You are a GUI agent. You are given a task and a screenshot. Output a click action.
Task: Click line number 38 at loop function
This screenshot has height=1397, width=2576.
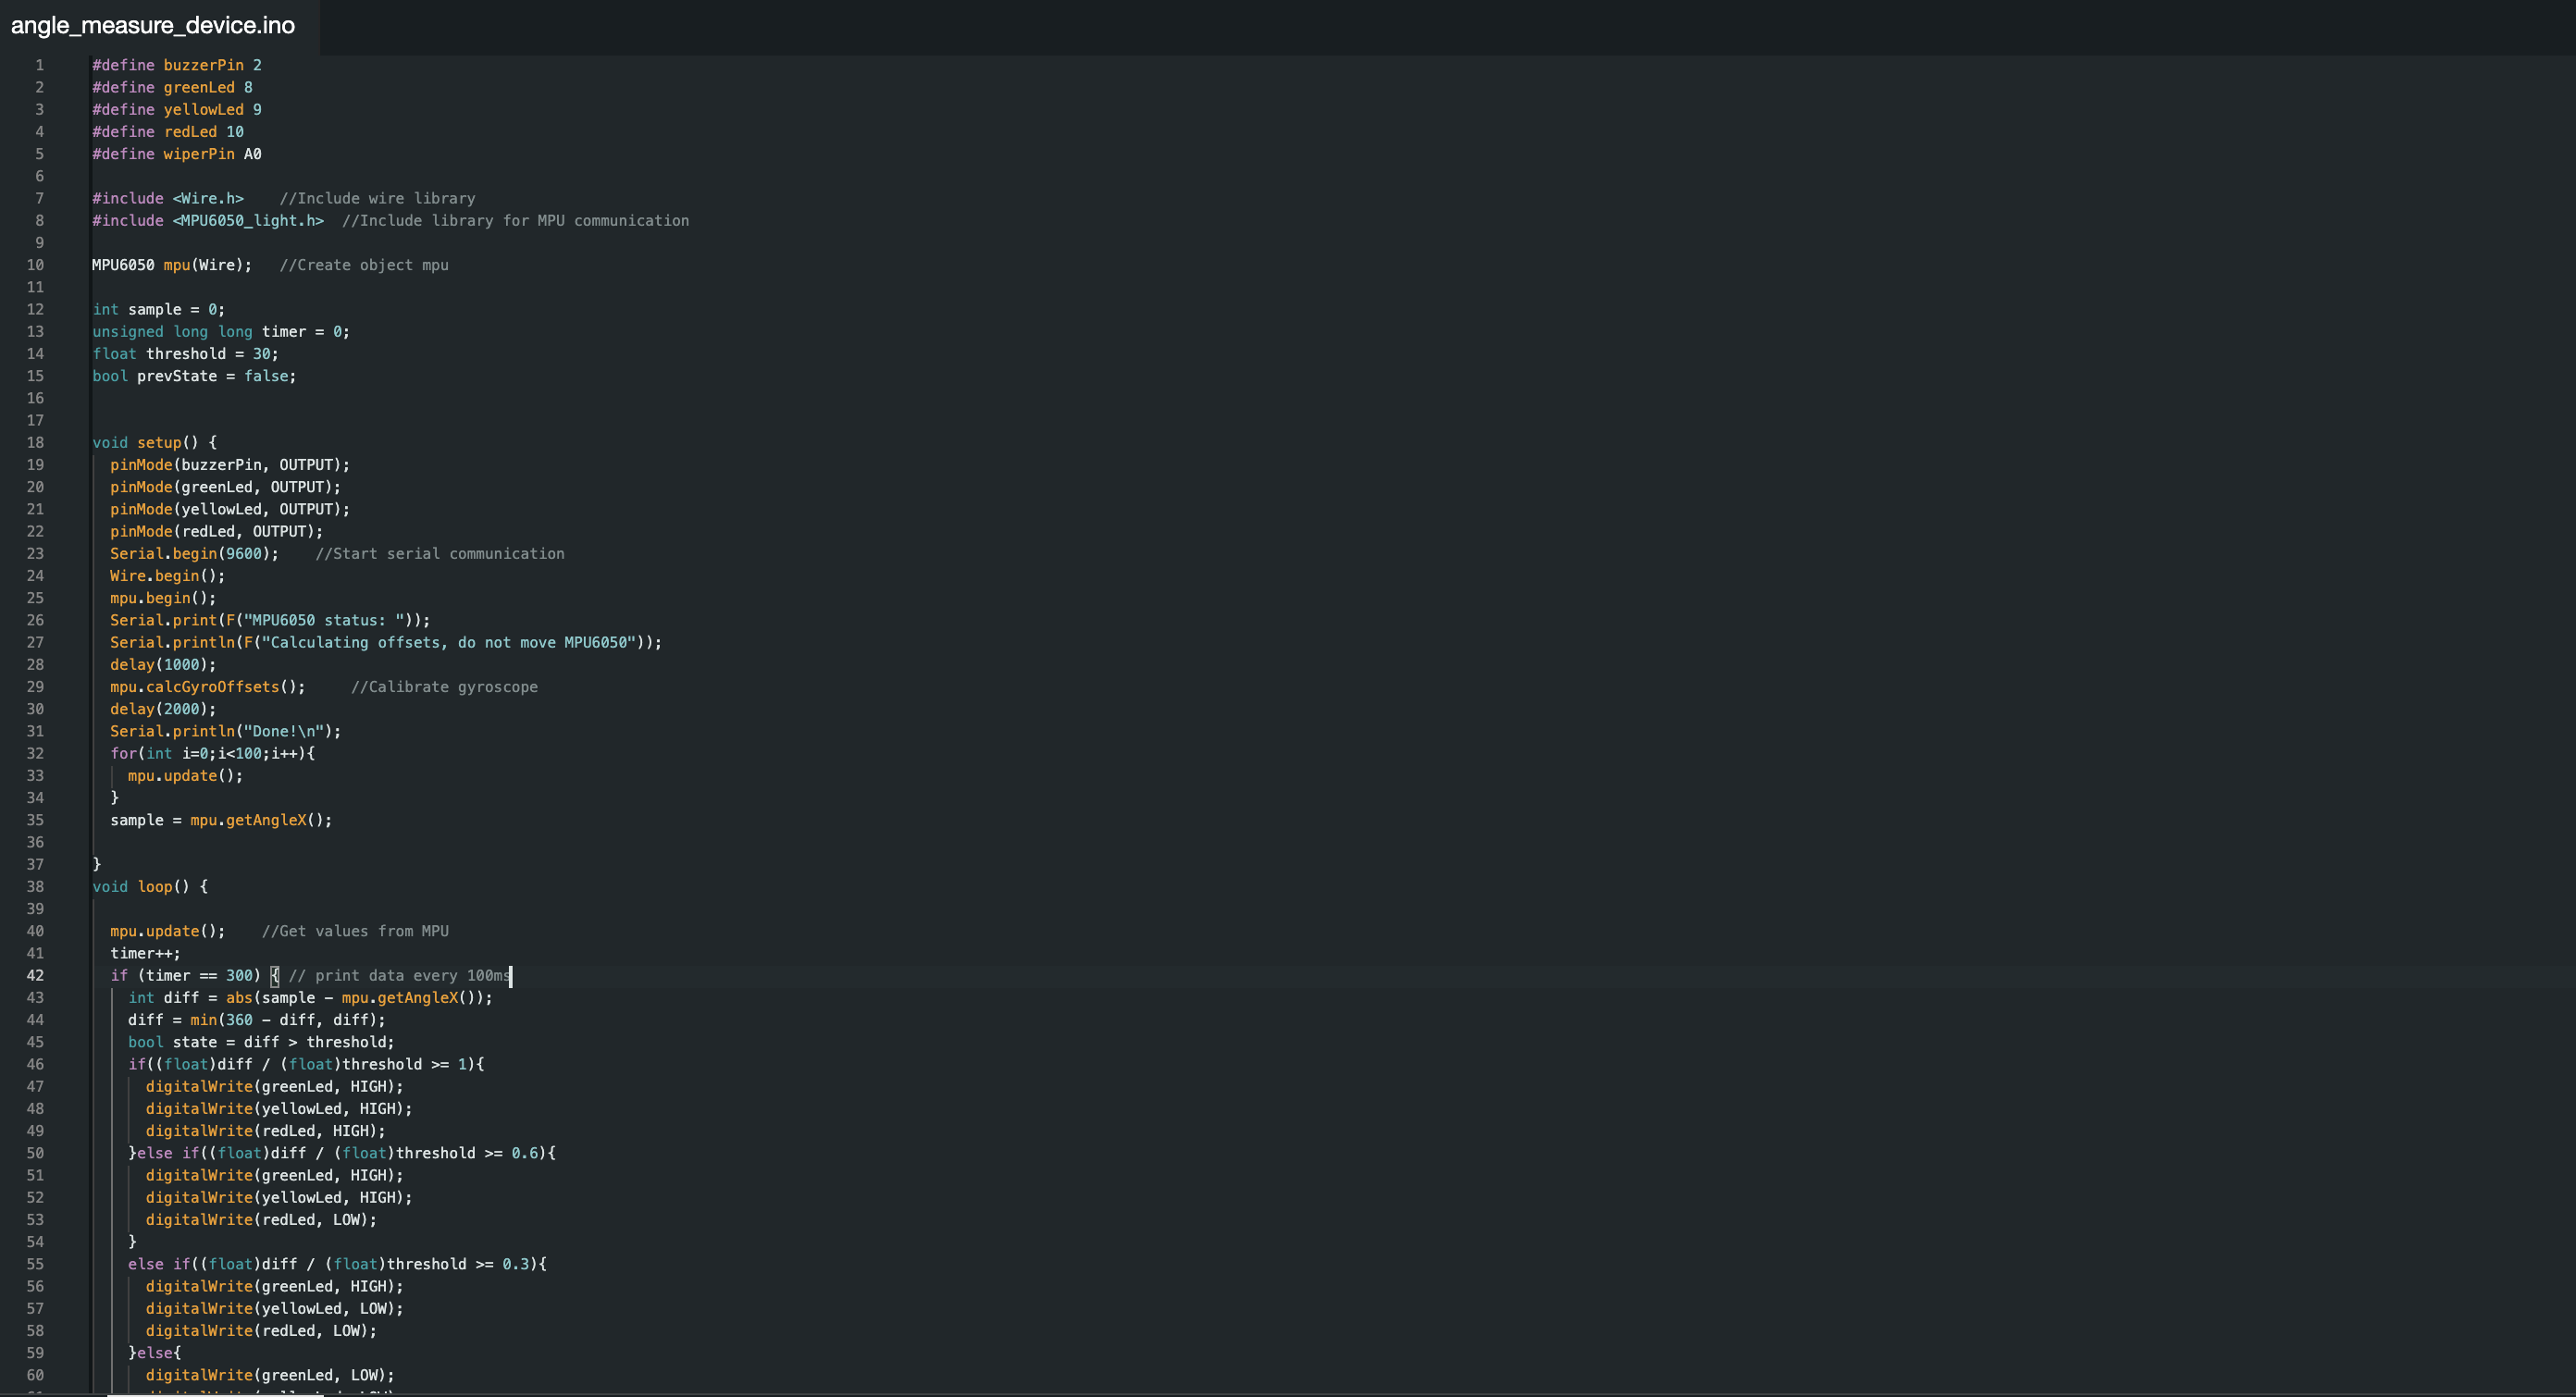pyautogui.click(x=35, y=887)
